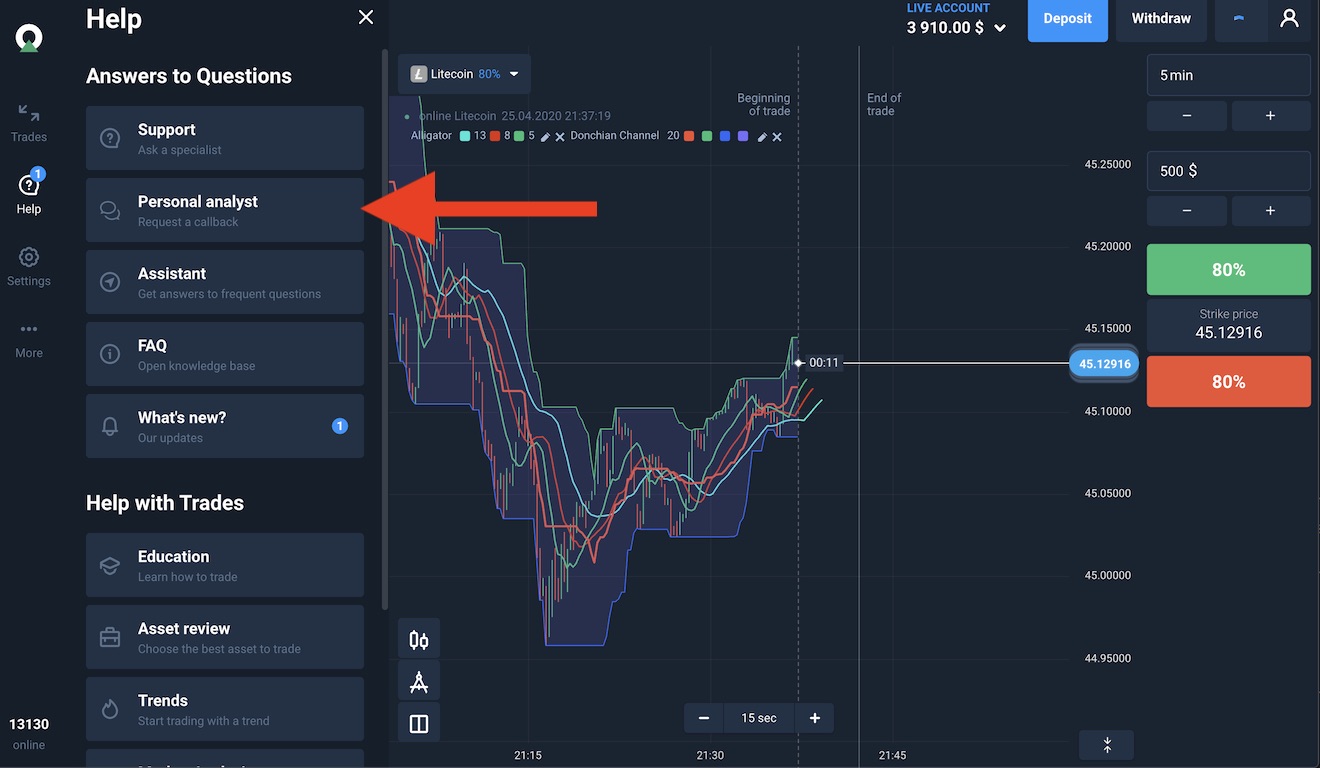Screen dimensions: 1320x768
Task: Edit the Alligator indicator pencil icon
Action: click(x=545, y=136)
